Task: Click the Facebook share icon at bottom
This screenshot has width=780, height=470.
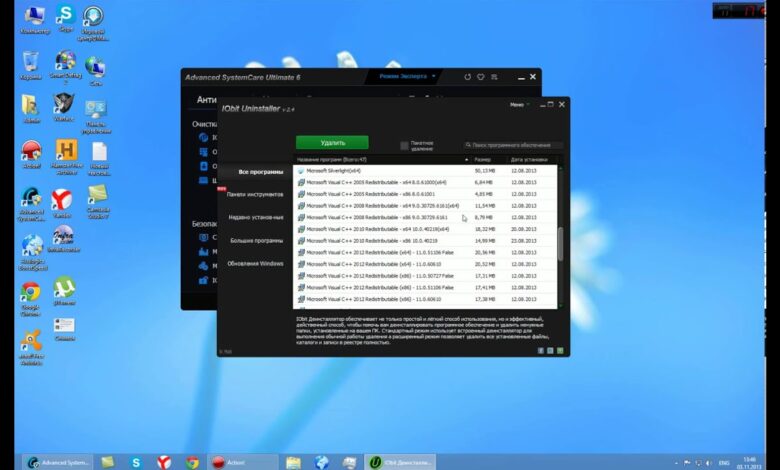Action: coord(540,351)
